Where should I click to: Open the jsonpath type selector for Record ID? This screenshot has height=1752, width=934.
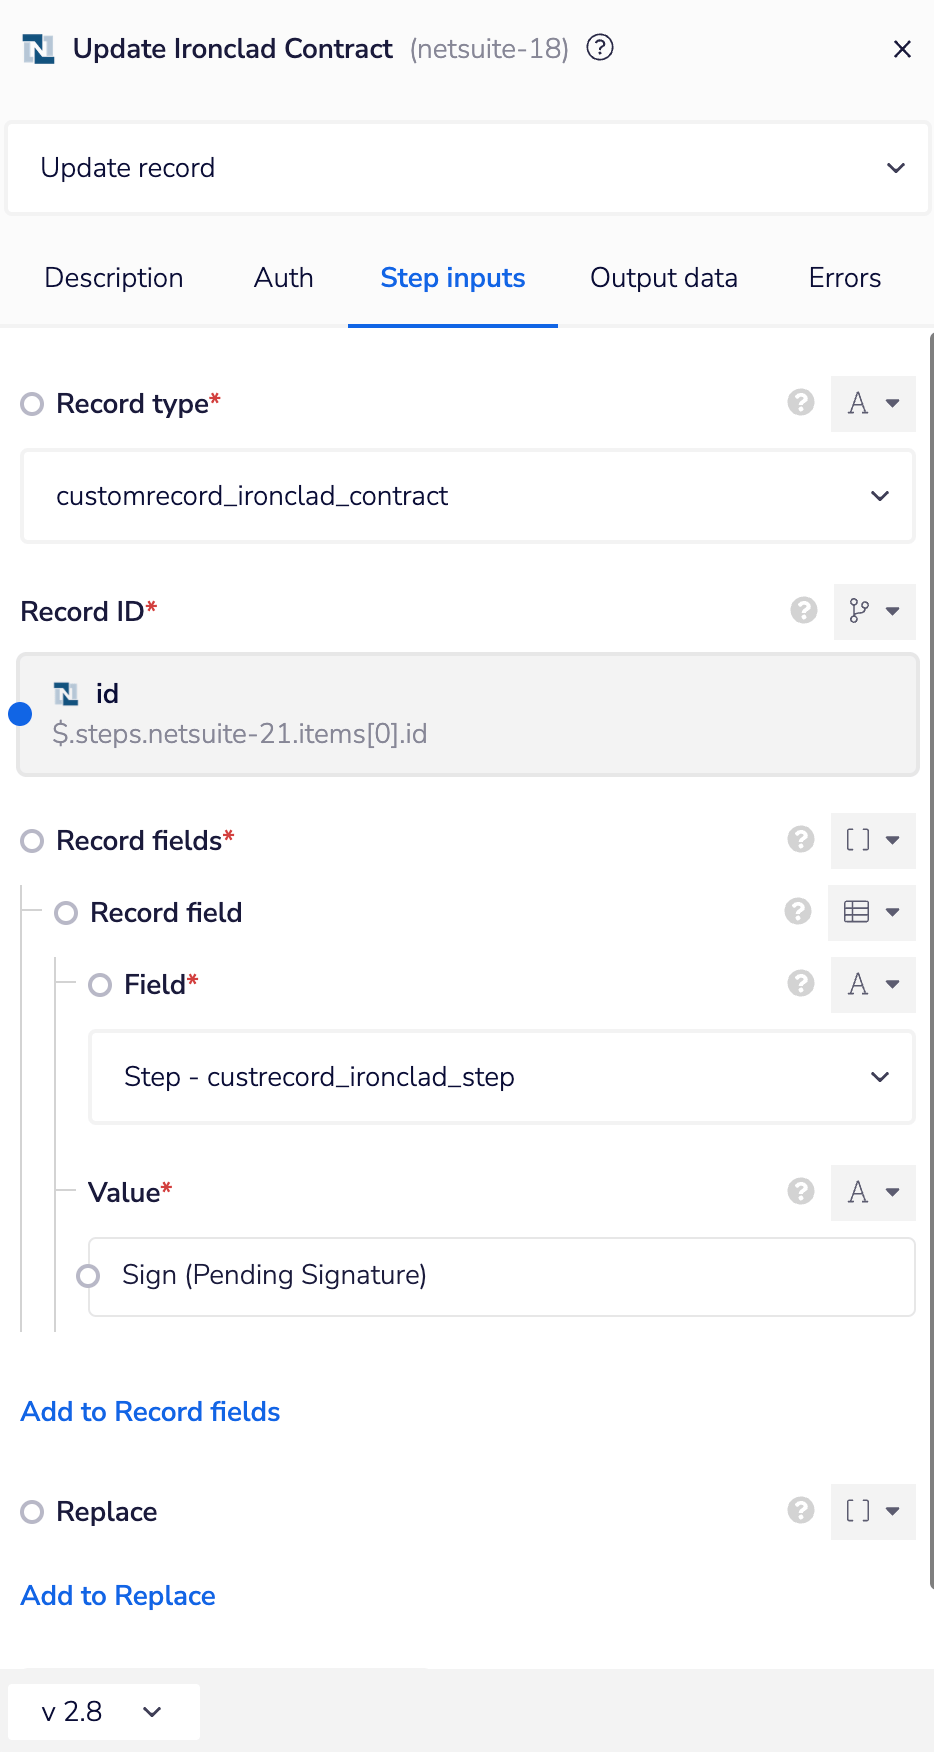[873, 611]
